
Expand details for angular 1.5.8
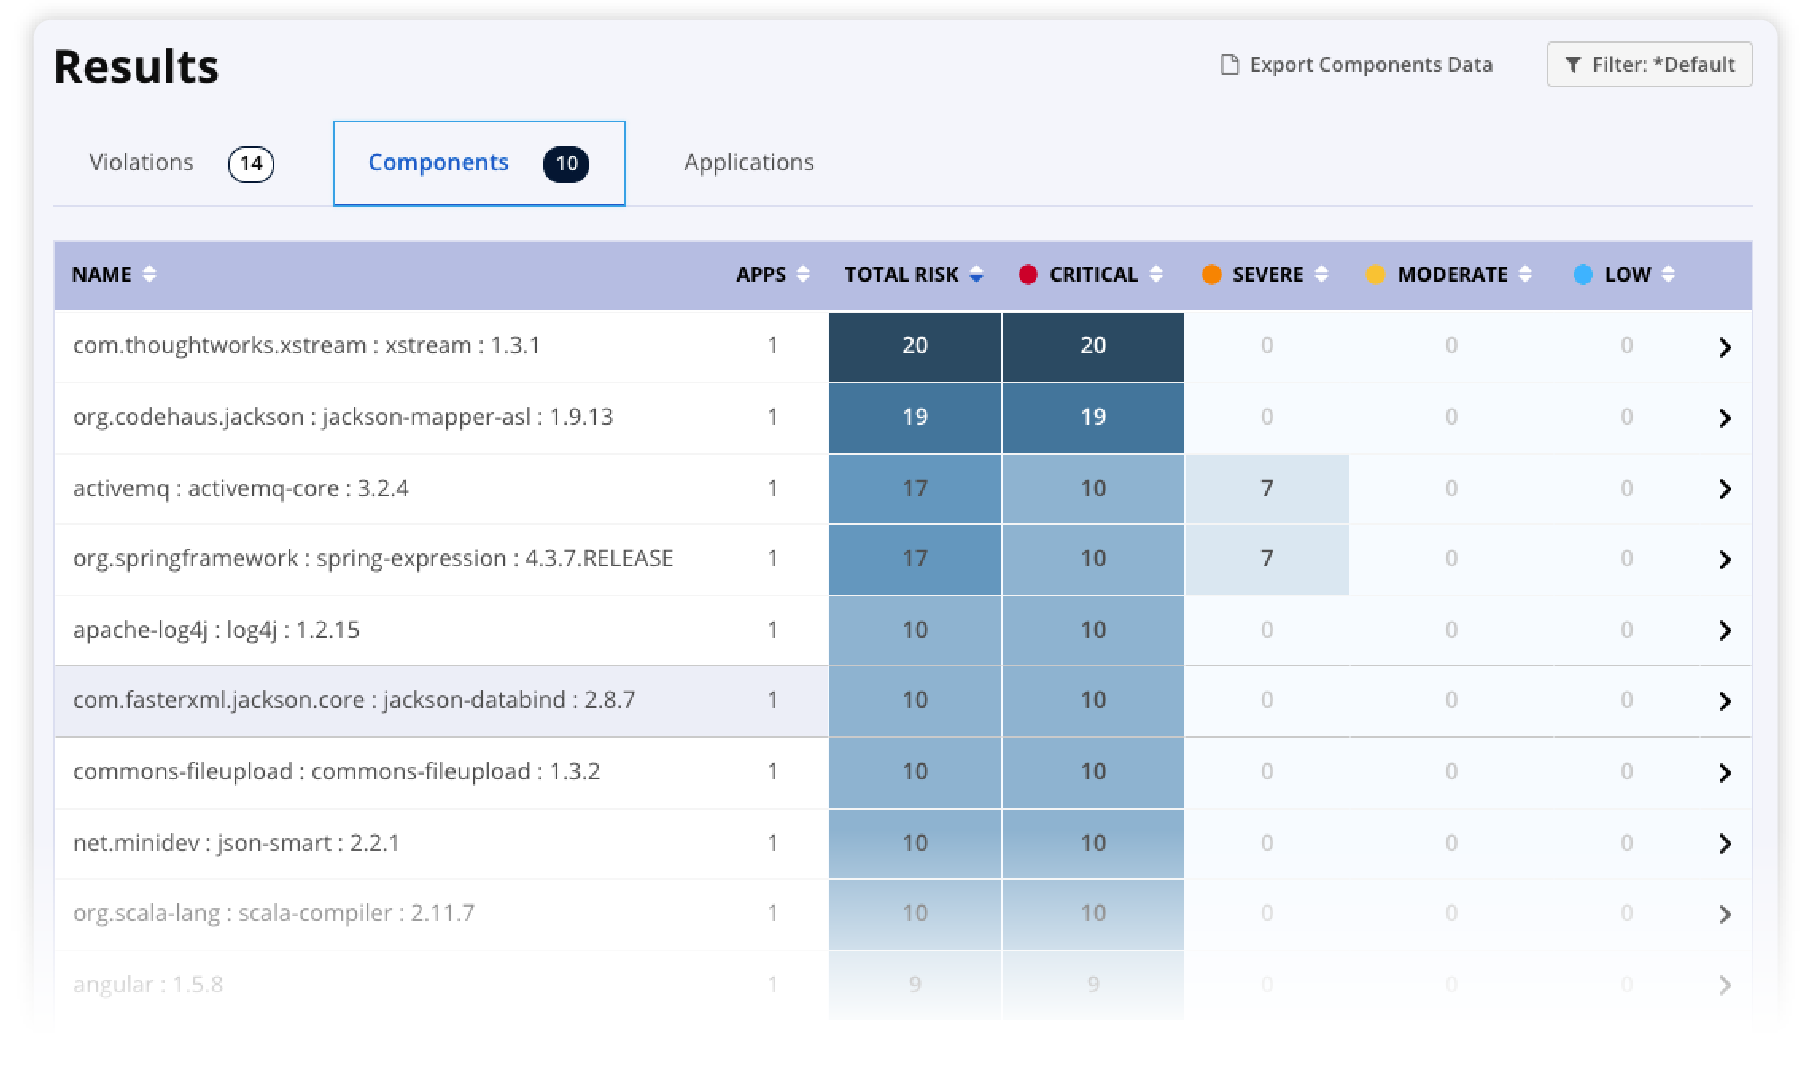pos(1725,984)
